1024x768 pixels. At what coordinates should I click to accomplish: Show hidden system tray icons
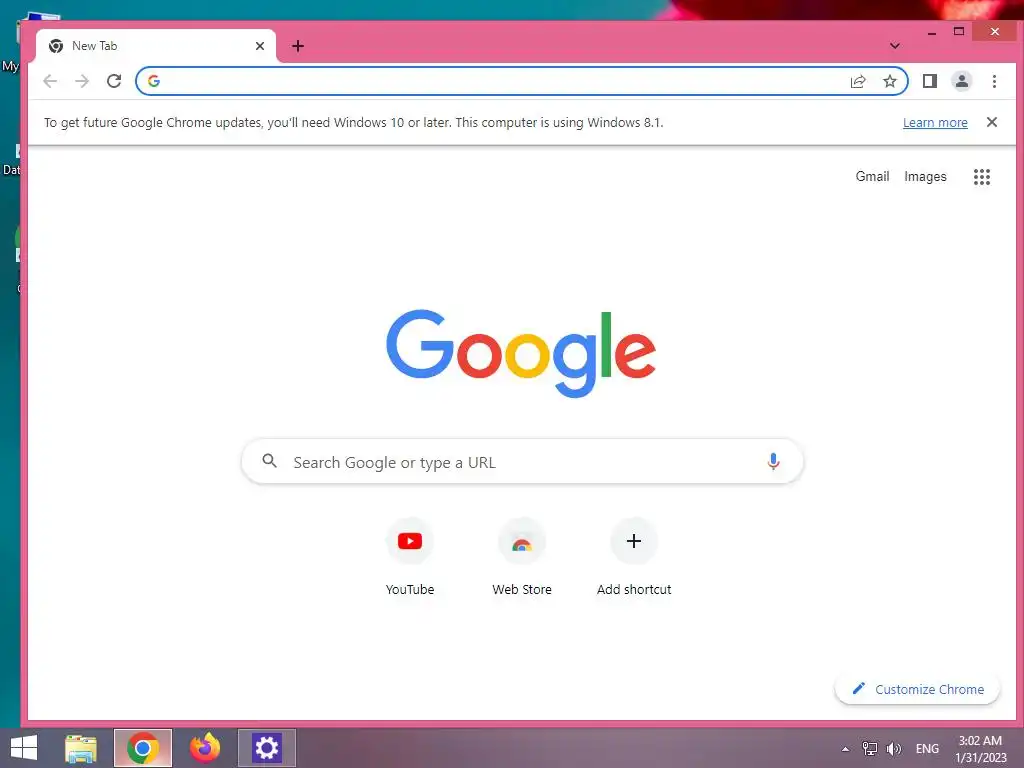(845, 749)
